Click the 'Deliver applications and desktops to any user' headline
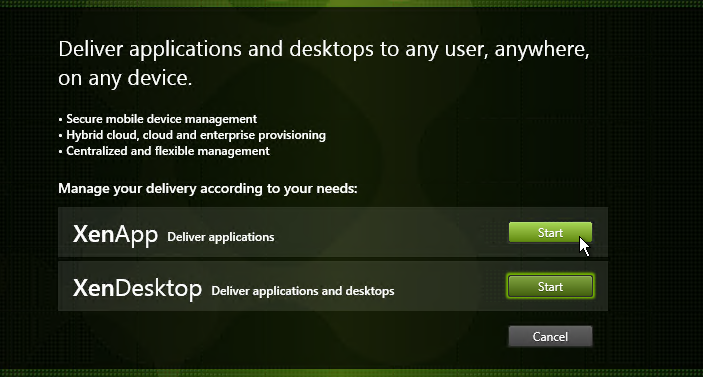Screen dimensions: 703x377 (x=324, y=64)
